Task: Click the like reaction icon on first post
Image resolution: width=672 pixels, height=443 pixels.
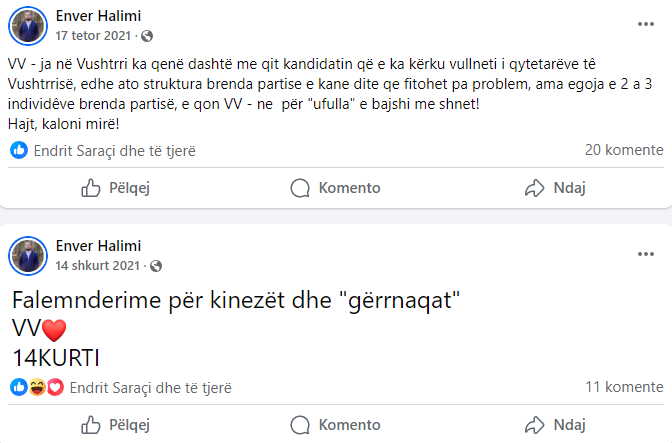Action: [19, 151]
